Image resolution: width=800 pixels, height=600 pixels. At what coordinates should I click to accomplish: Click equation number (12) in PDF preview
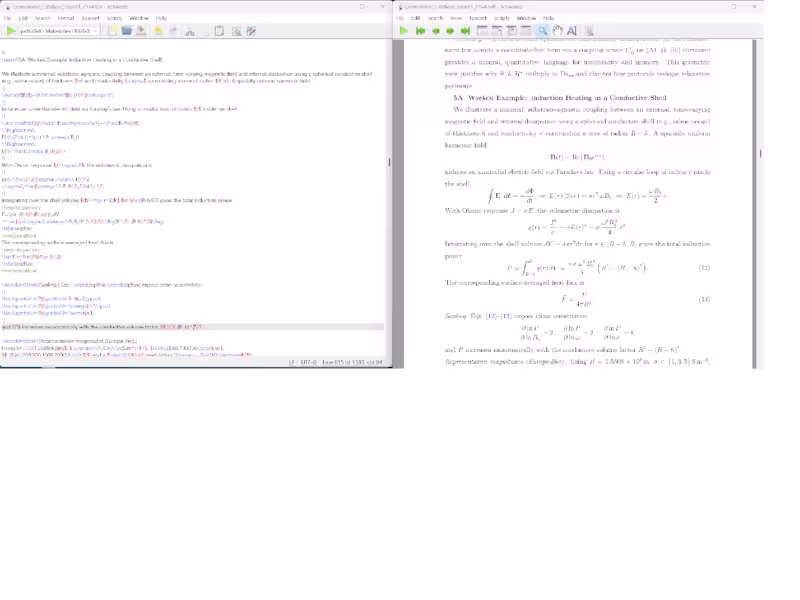704,268
